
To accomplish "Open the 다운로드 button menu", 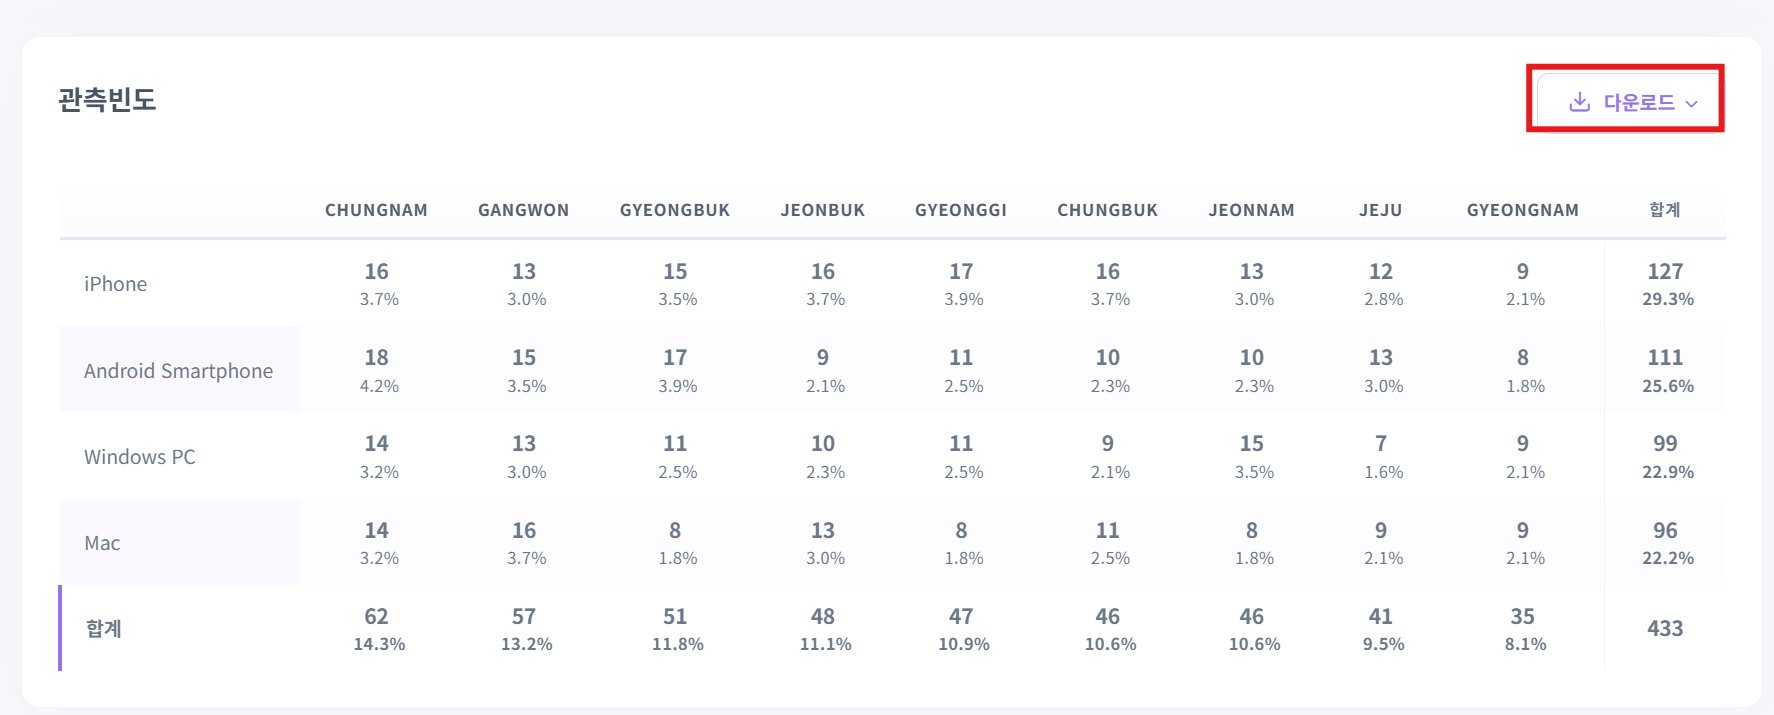I will (x=1630, y=102).
